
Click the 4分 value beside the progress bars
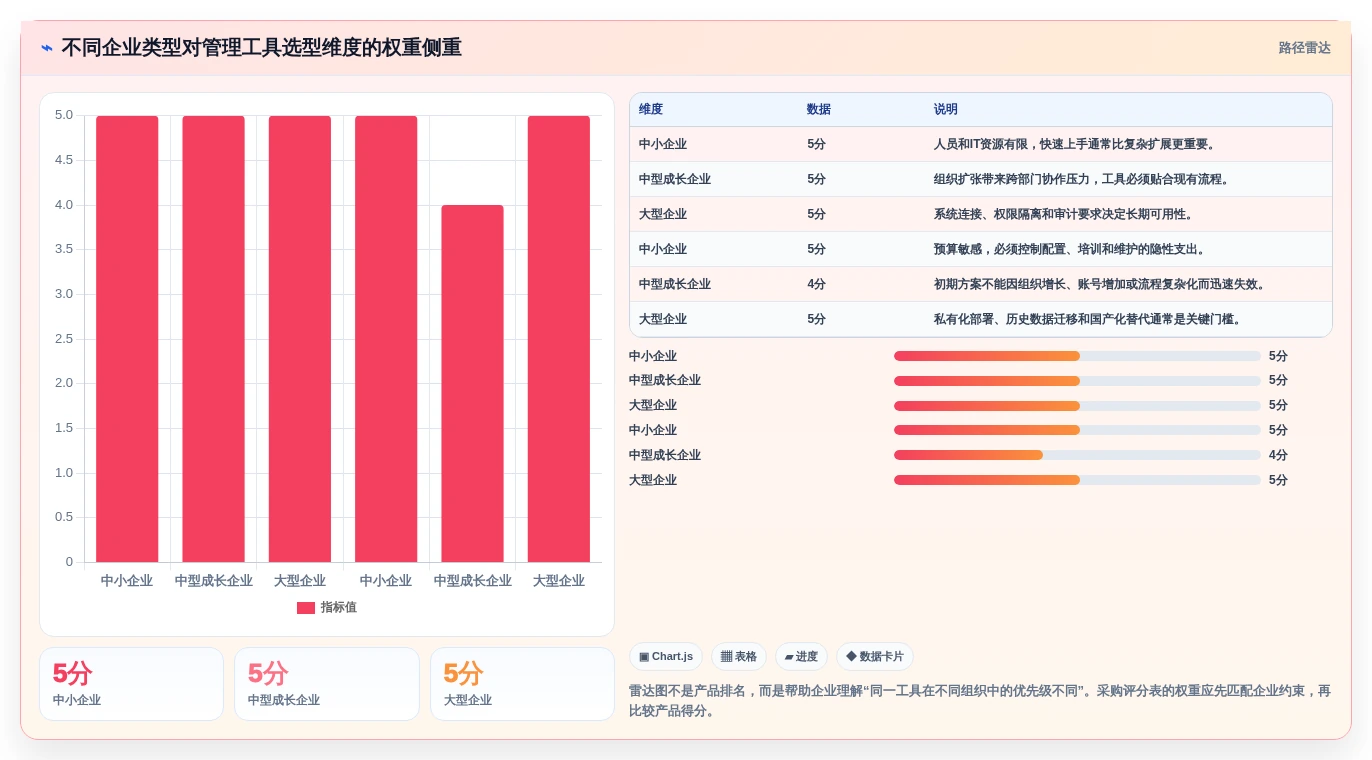tap(1278, 455)
